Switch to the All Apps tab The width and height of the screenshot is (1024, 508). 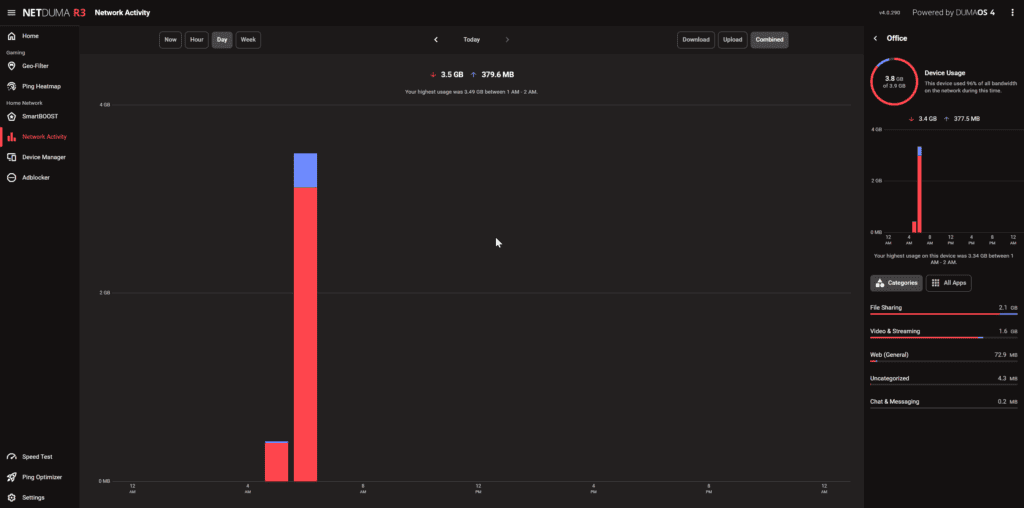click(x=948, y=283)
